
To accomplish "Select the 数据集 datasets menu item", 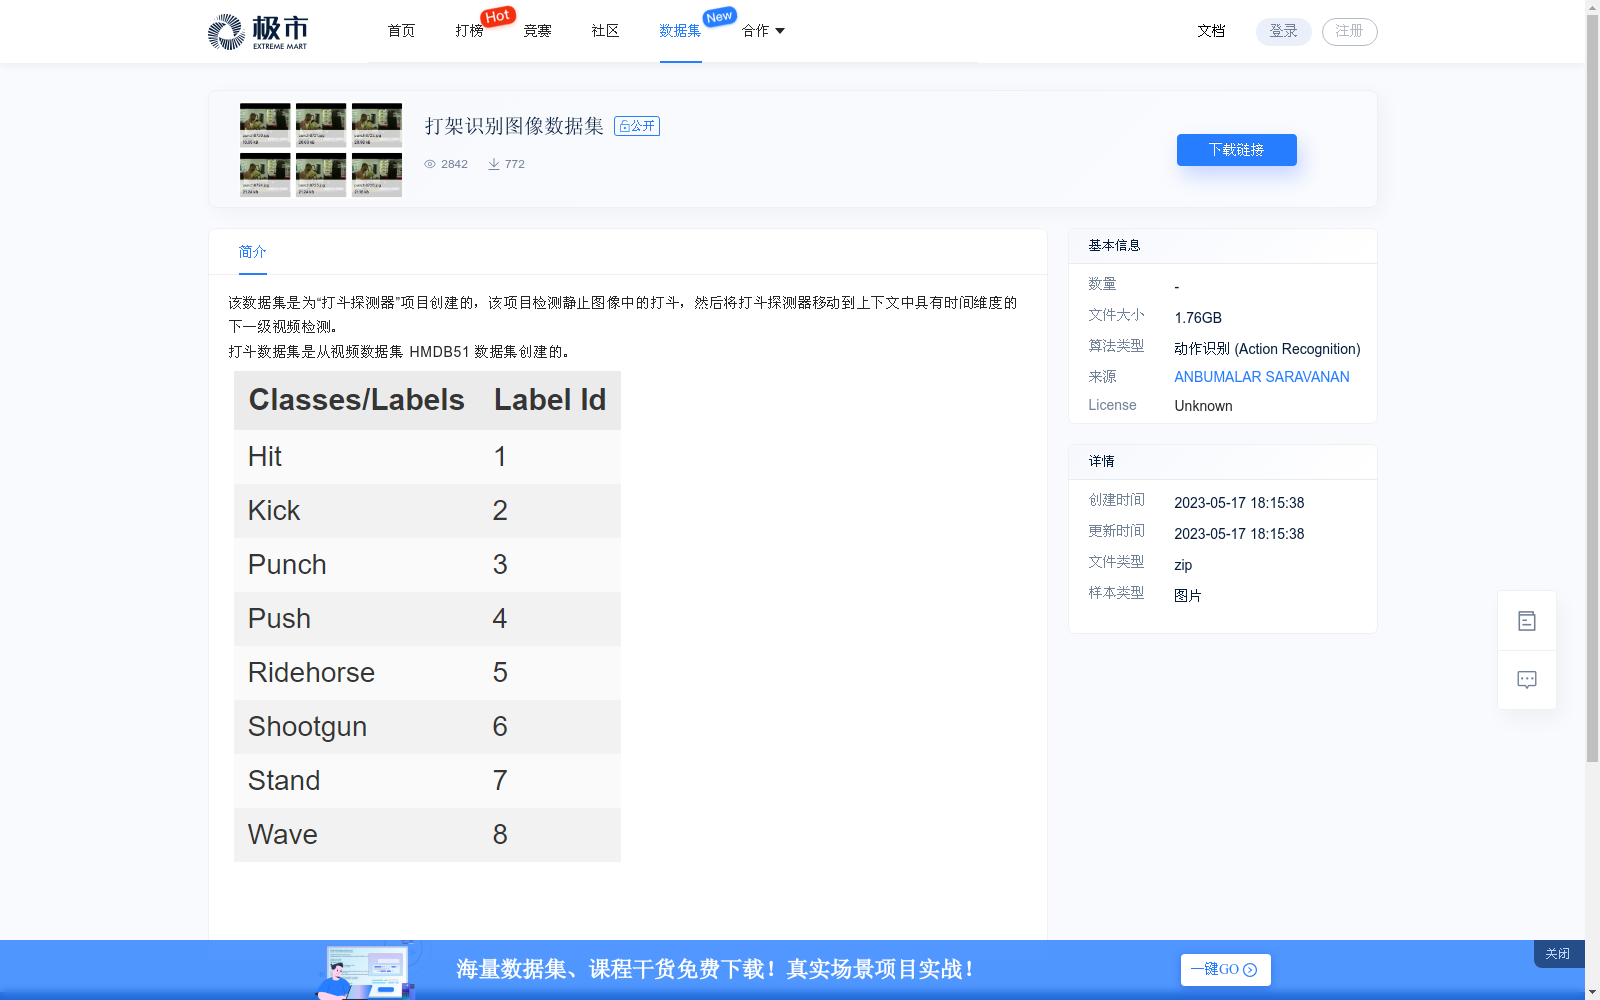I will [680, 31].
